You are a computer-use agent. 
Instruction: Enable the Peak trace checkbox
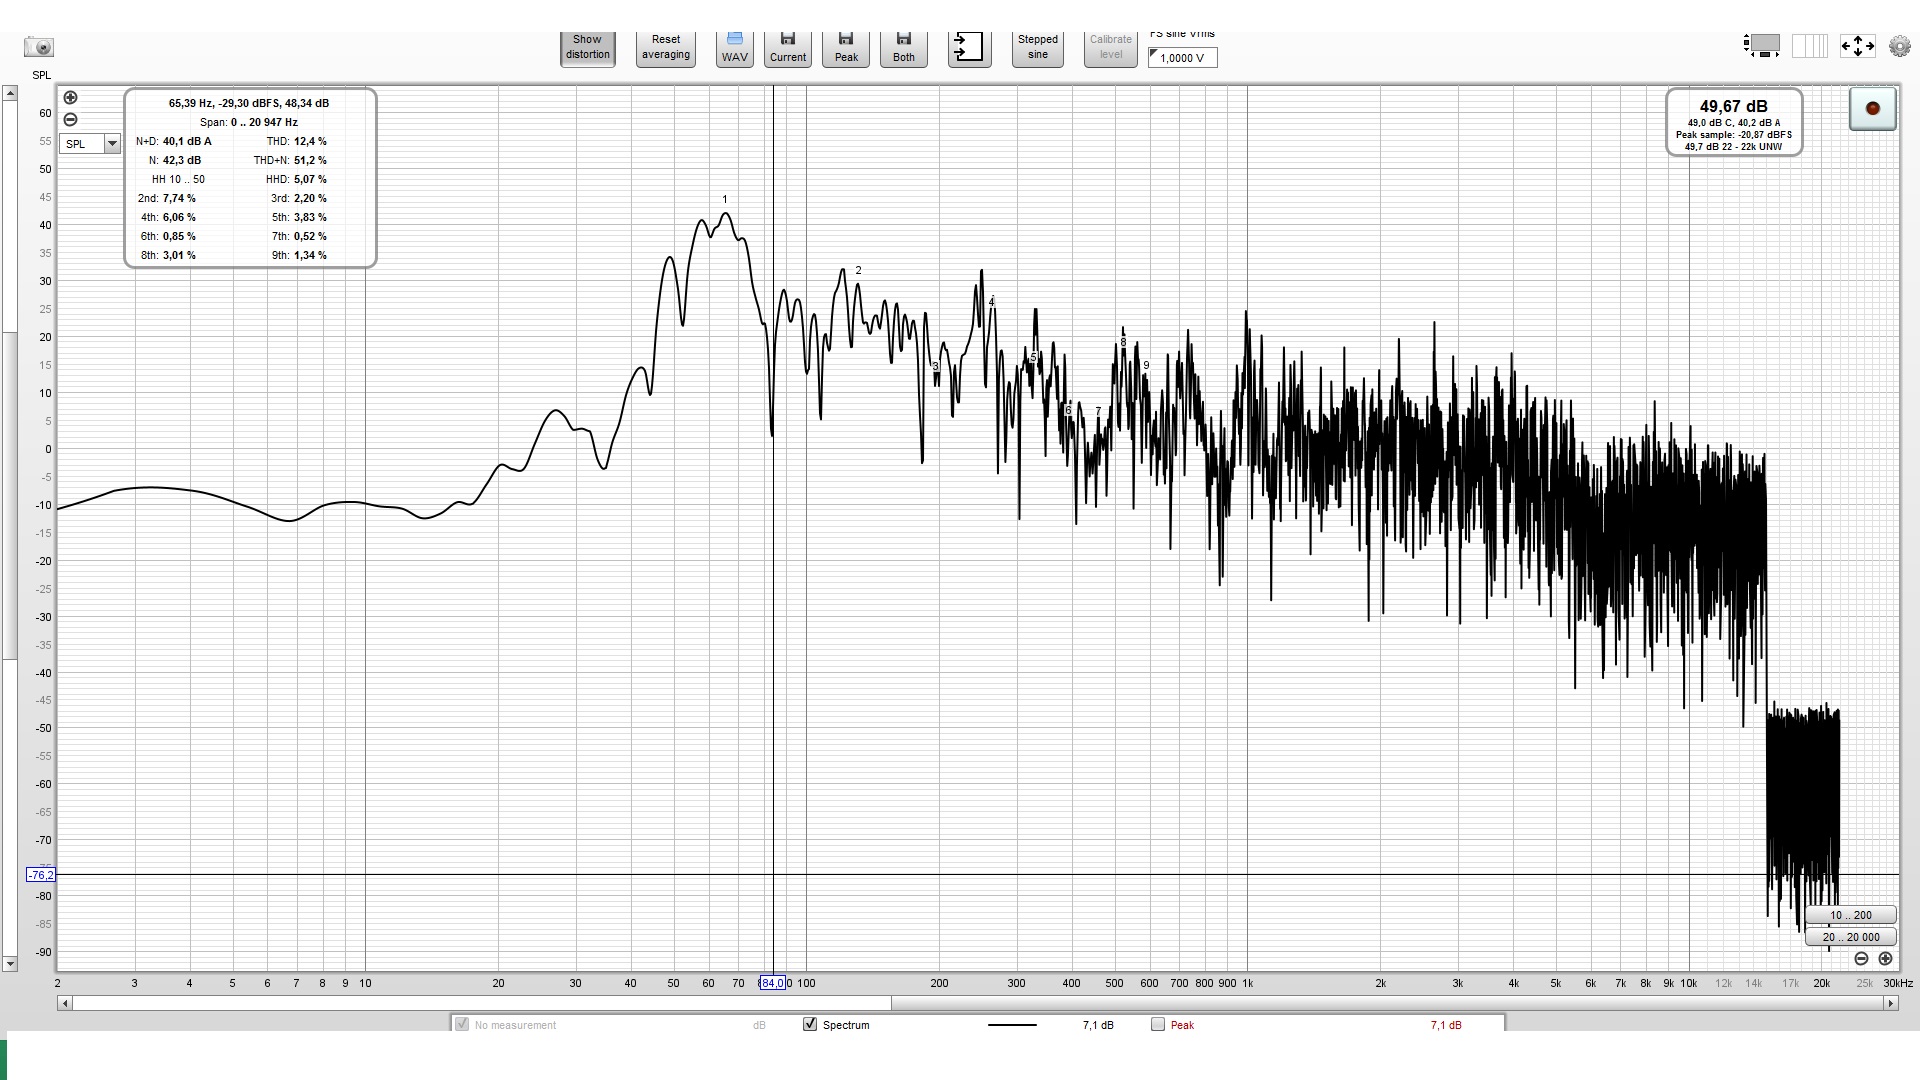1158,1024
